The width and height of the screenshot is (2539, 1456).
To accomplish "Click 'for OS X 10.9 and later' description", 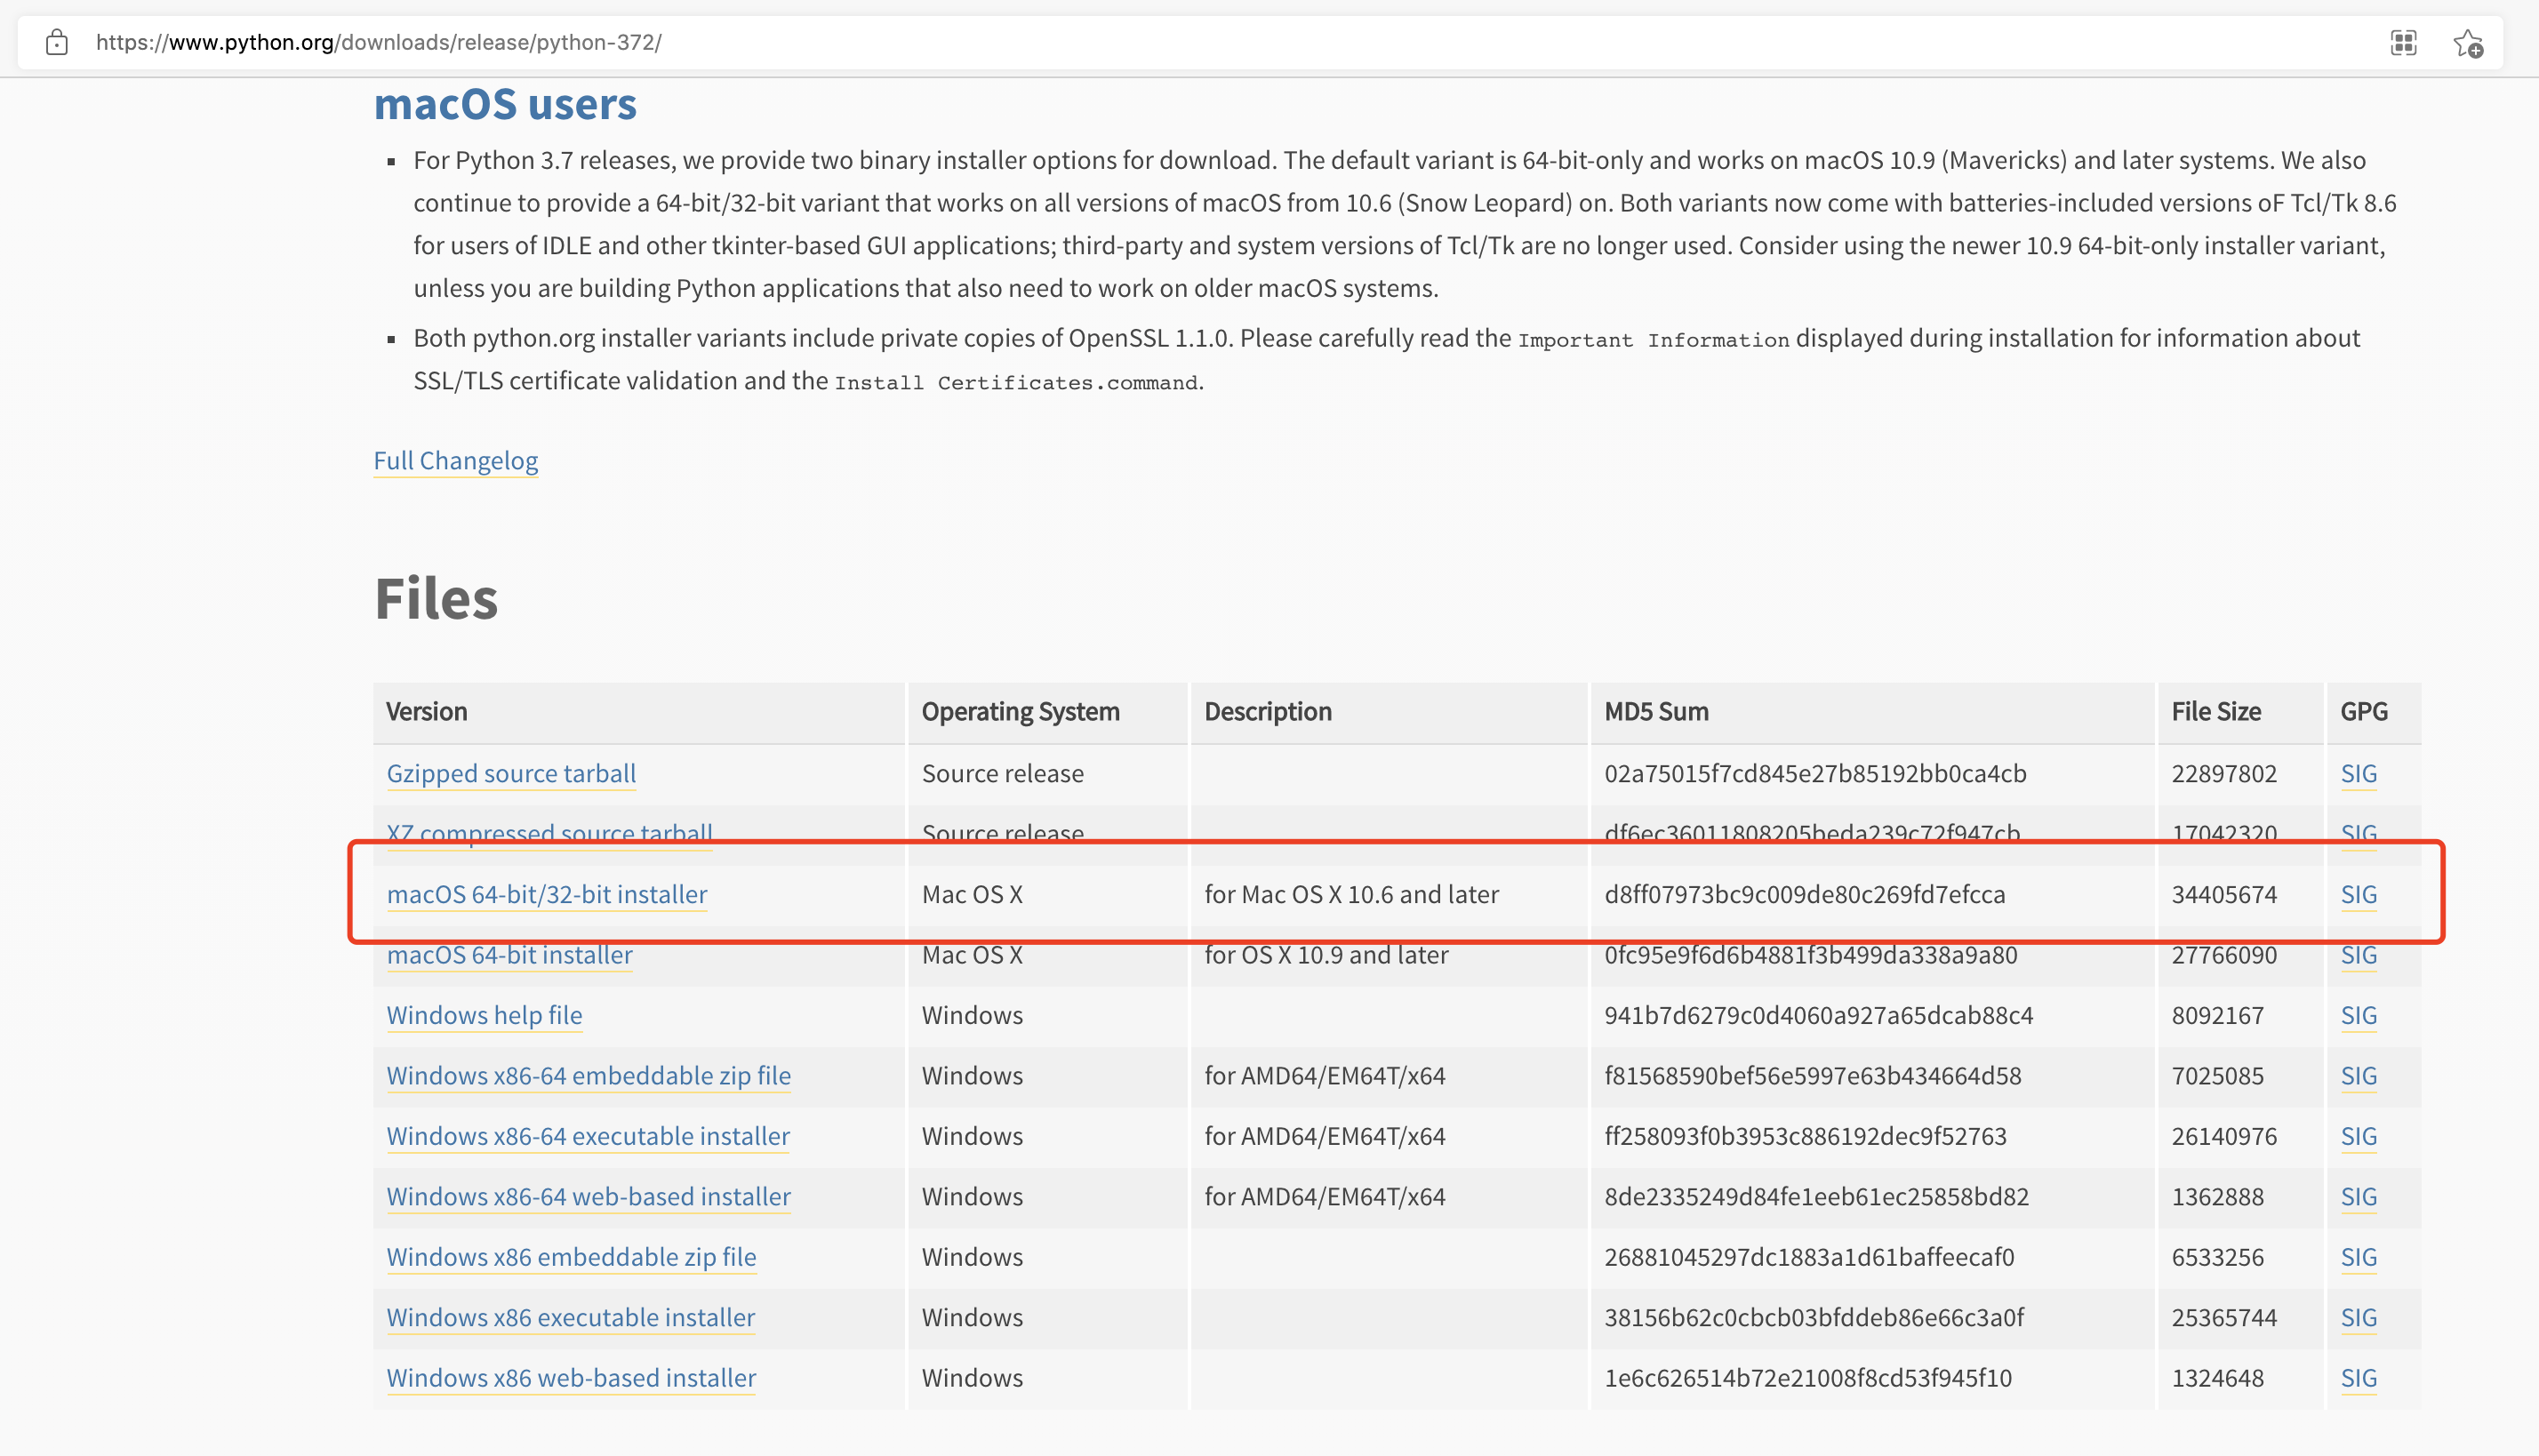I will [1326, 955].
